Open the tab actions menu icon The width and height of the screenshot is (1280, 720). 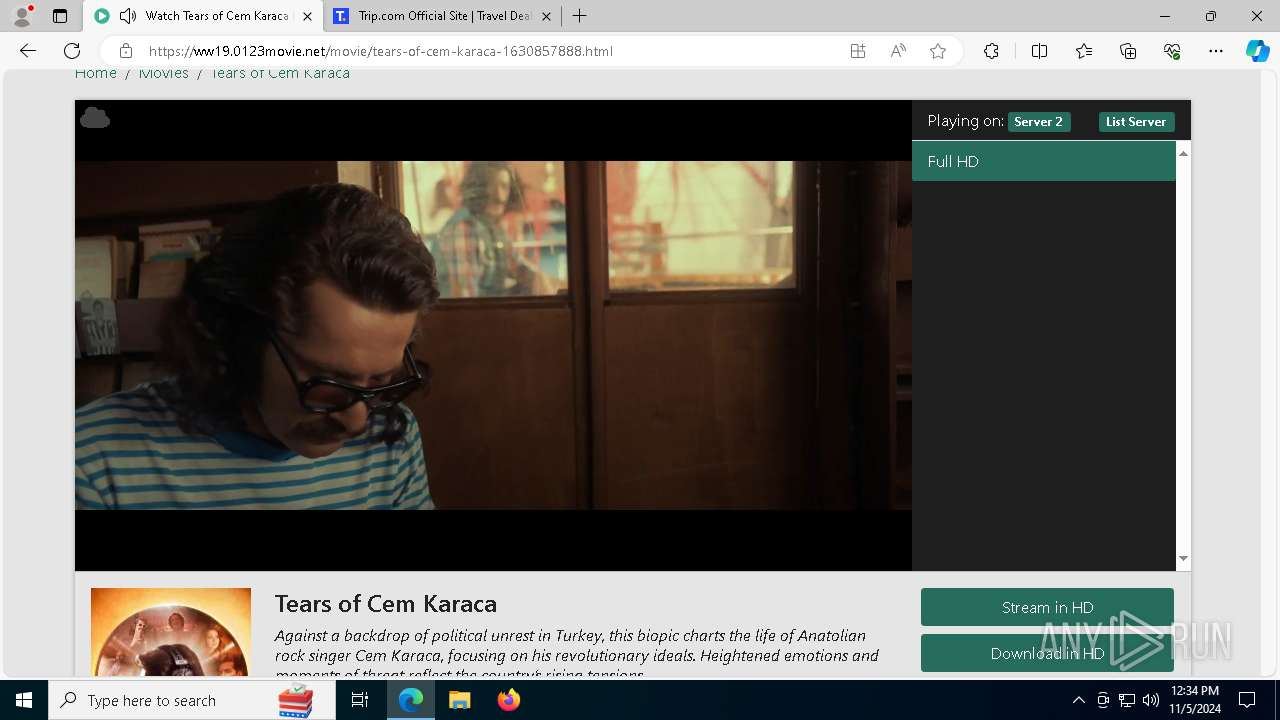click(60, 16)
